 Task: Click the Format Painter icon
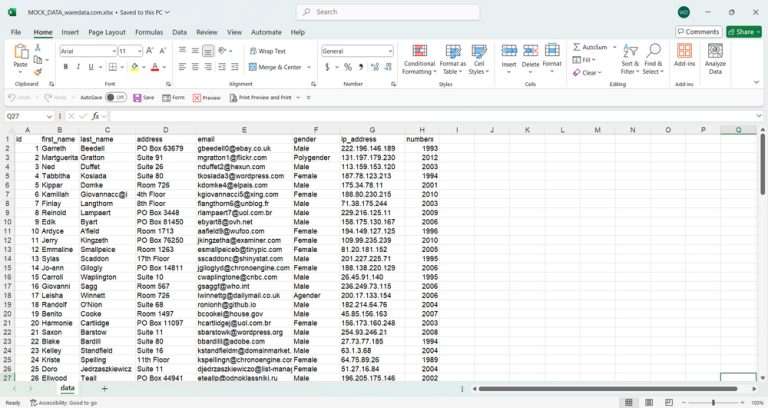(x=38, y=72)
